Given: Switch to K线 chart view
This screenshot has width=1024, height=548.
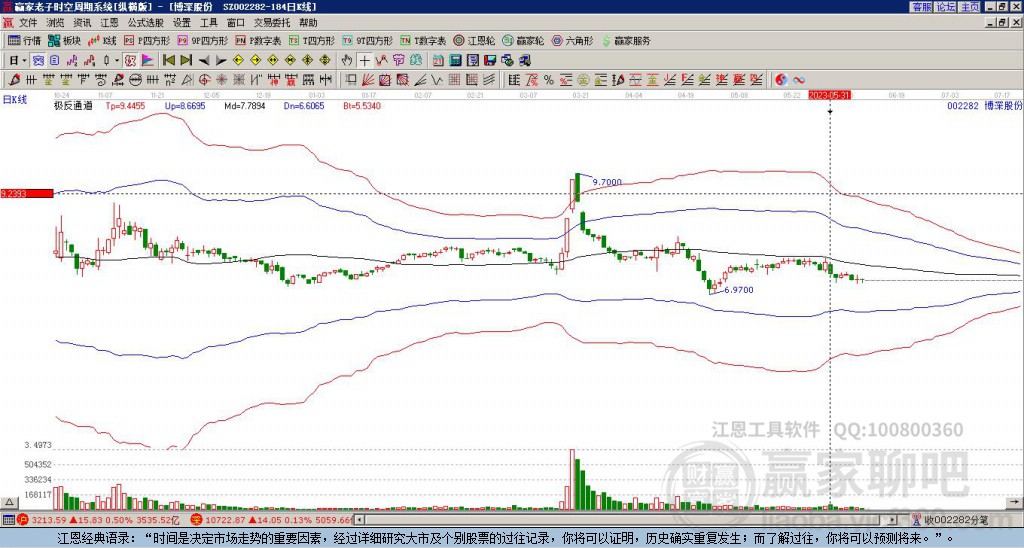Looking at the screenshot, I should (101, 40).
